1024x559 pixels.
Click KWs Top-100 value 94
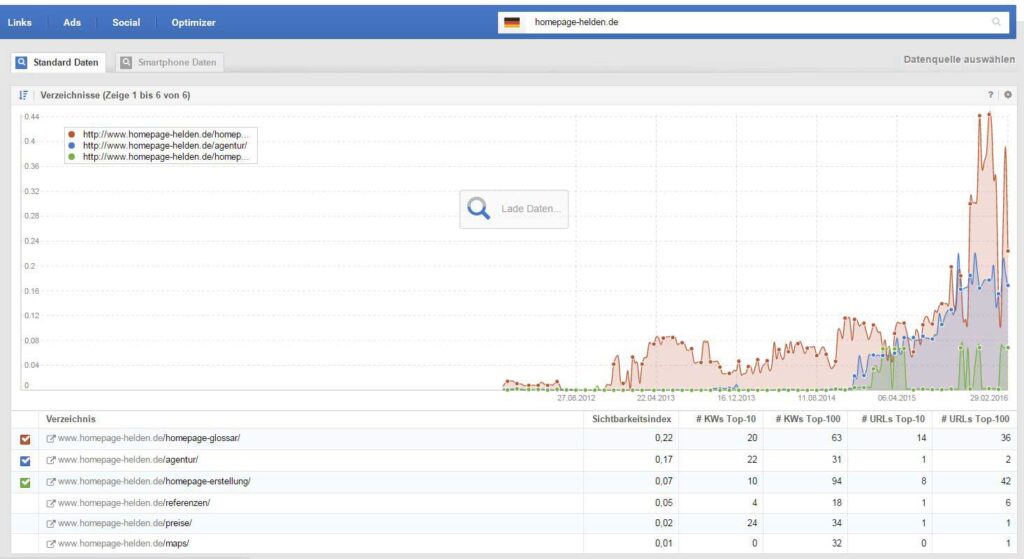837,481
